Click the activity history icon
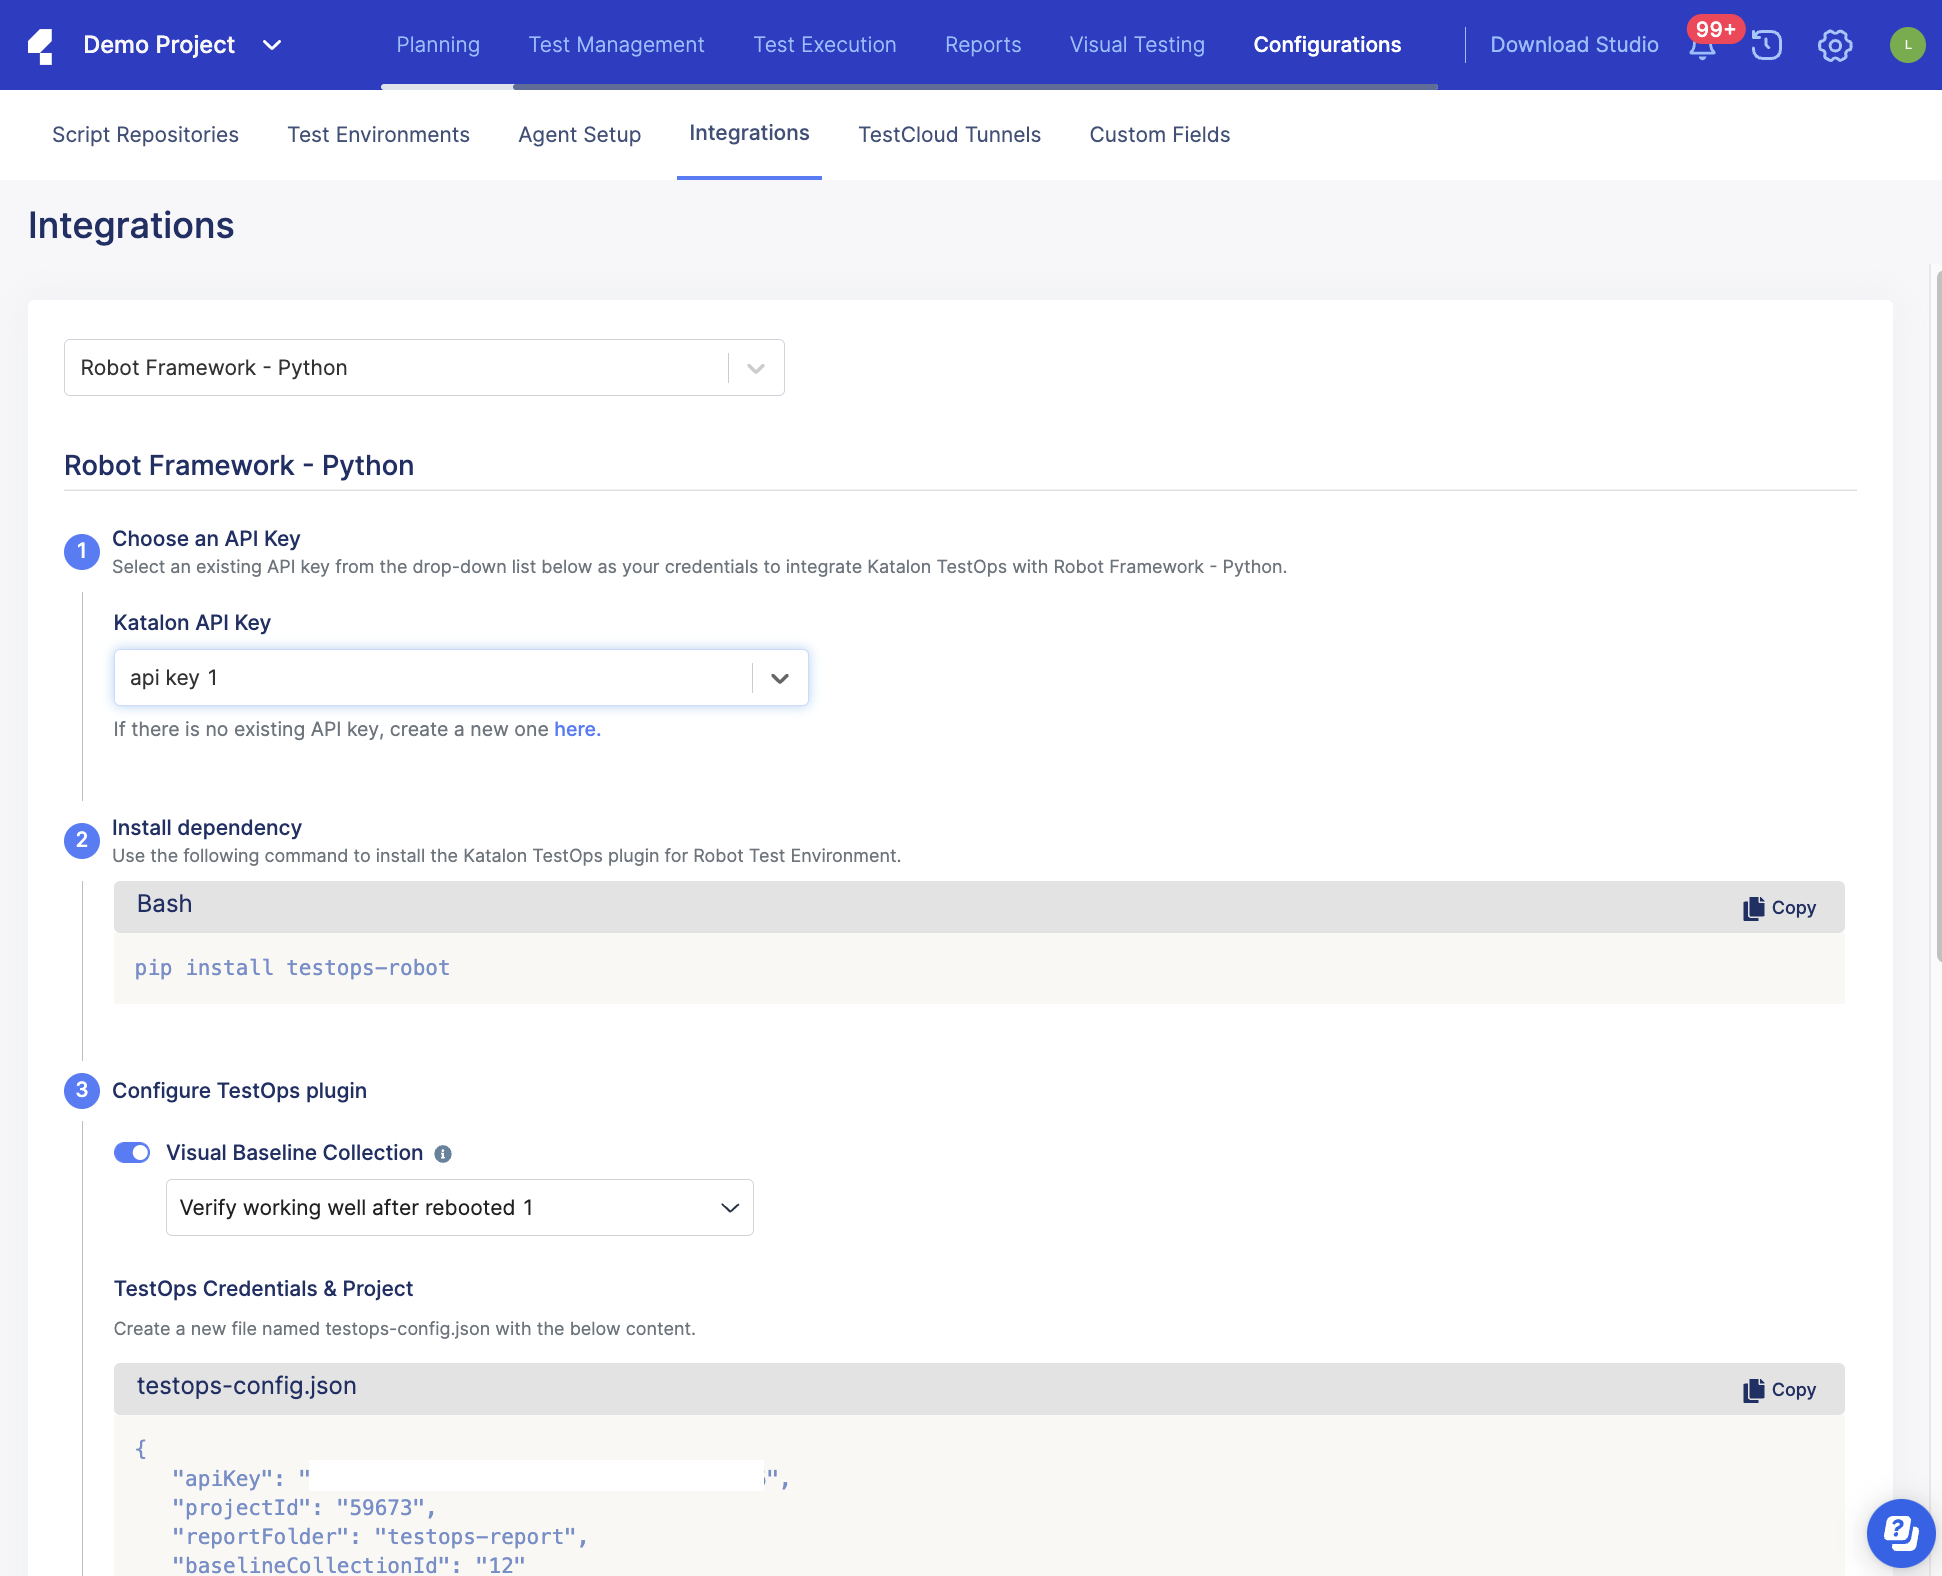 (1768, 43)
